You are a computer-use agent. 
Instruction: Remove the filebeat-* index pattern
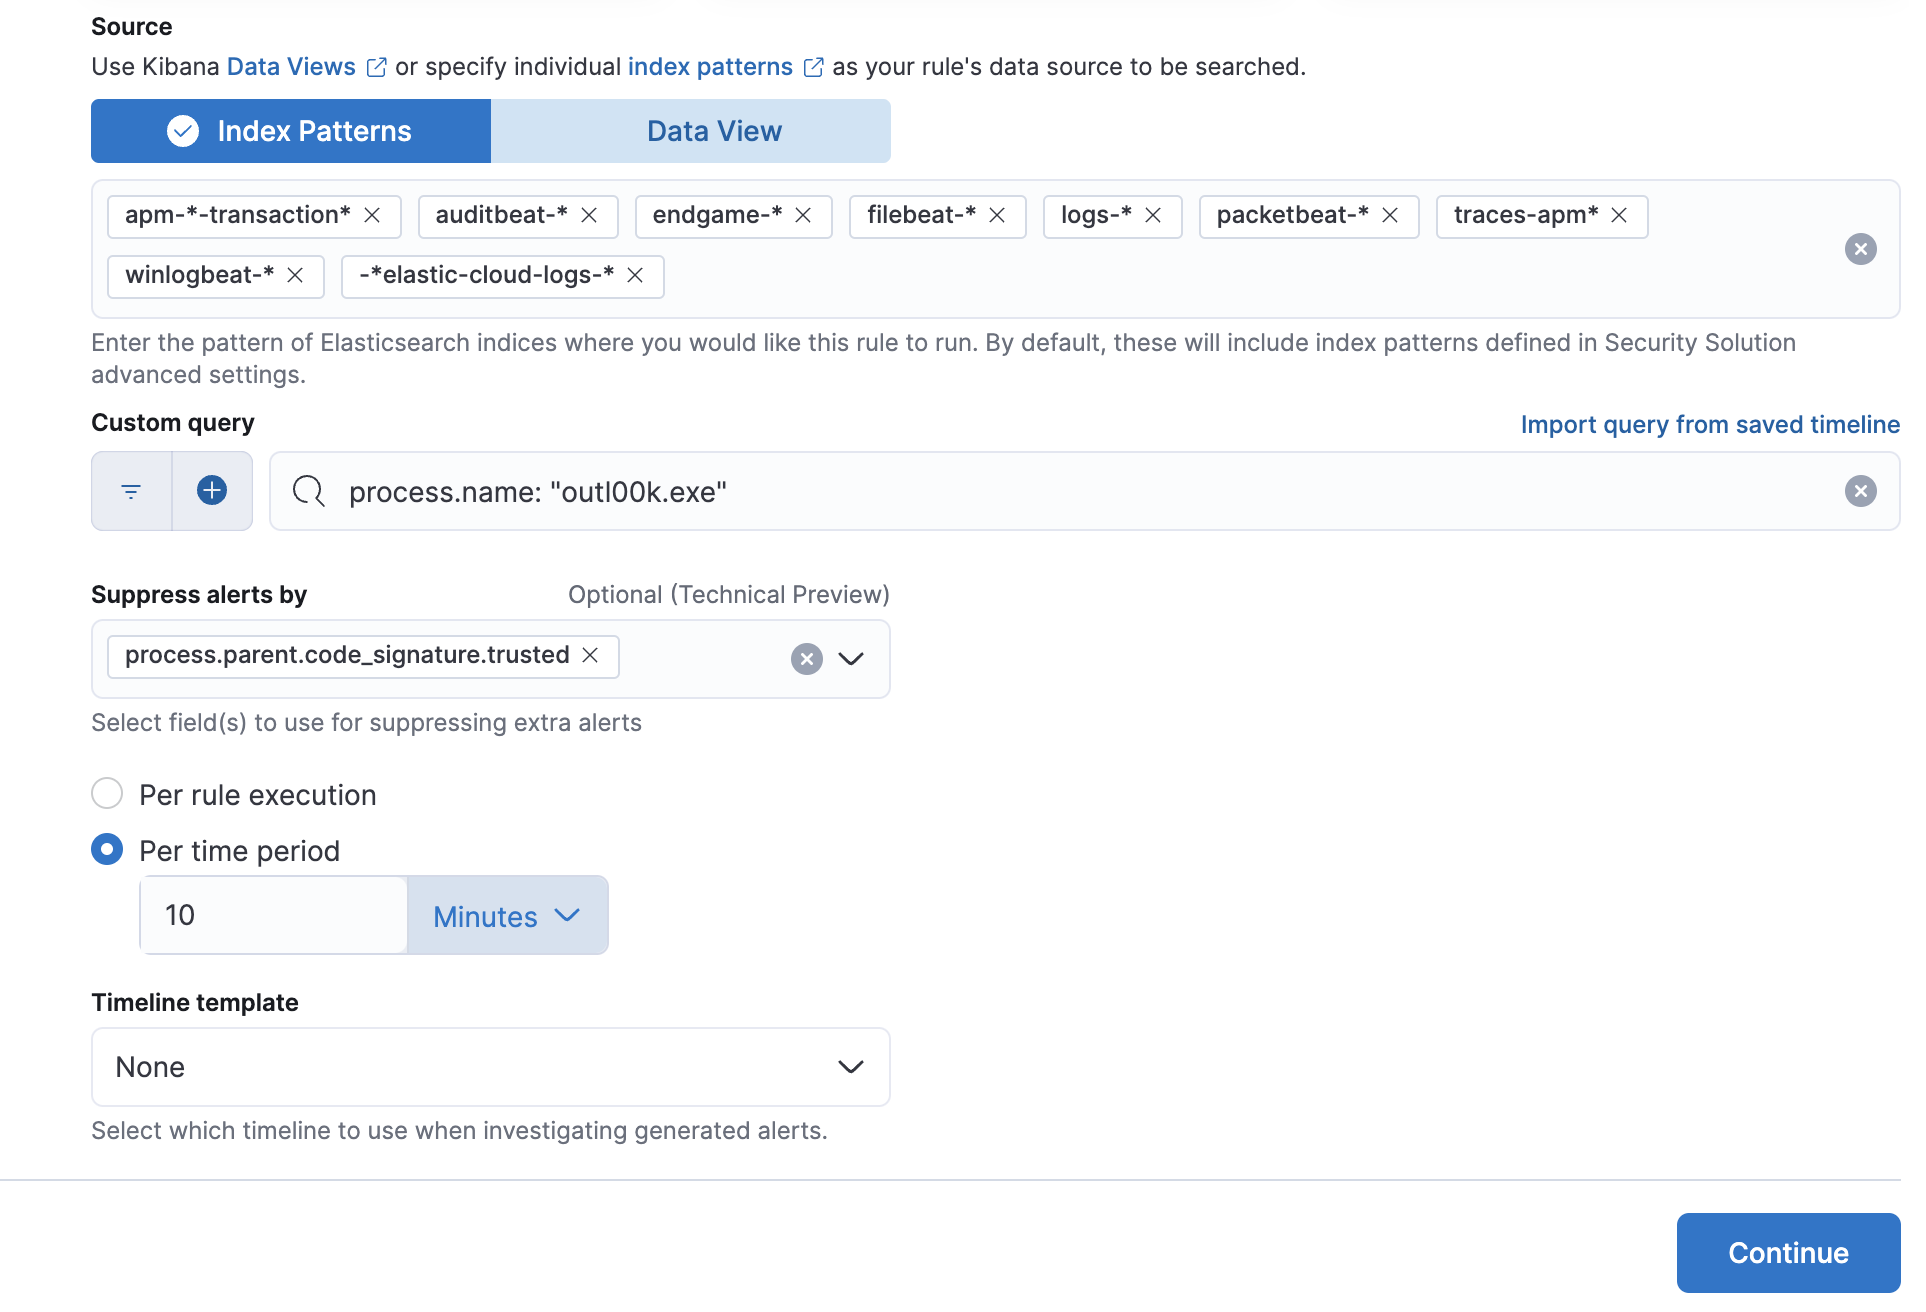click(997, 216)
